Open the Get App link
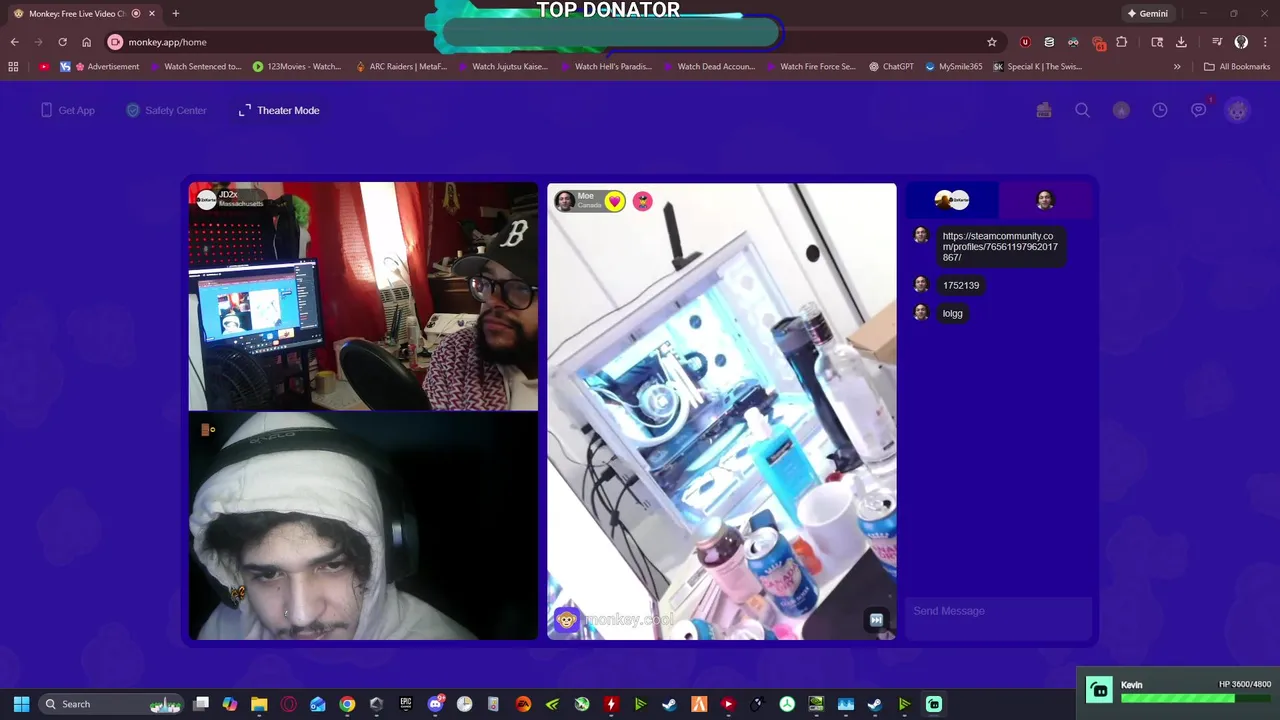The image size is (1280, 720). (x=67, y=110)
